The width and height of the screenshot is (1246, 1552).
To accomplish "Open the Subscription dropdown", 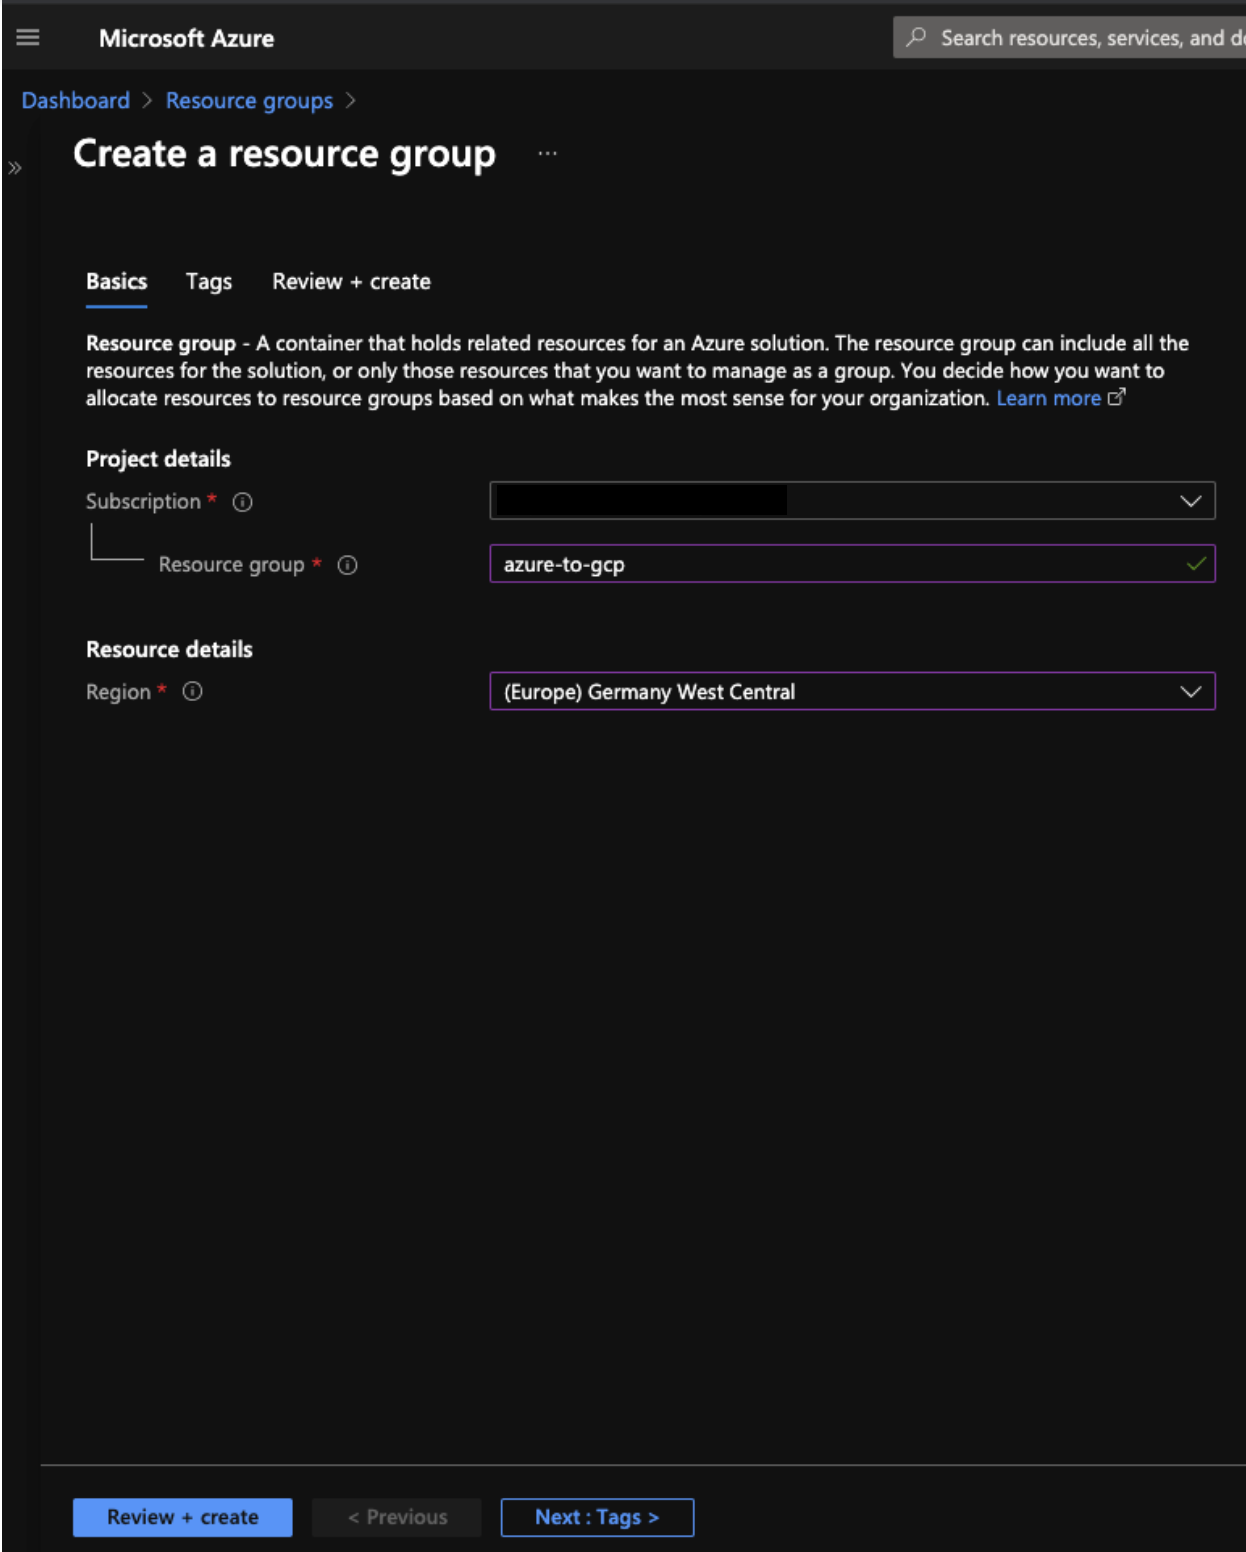I will click(x=852, y=501).
